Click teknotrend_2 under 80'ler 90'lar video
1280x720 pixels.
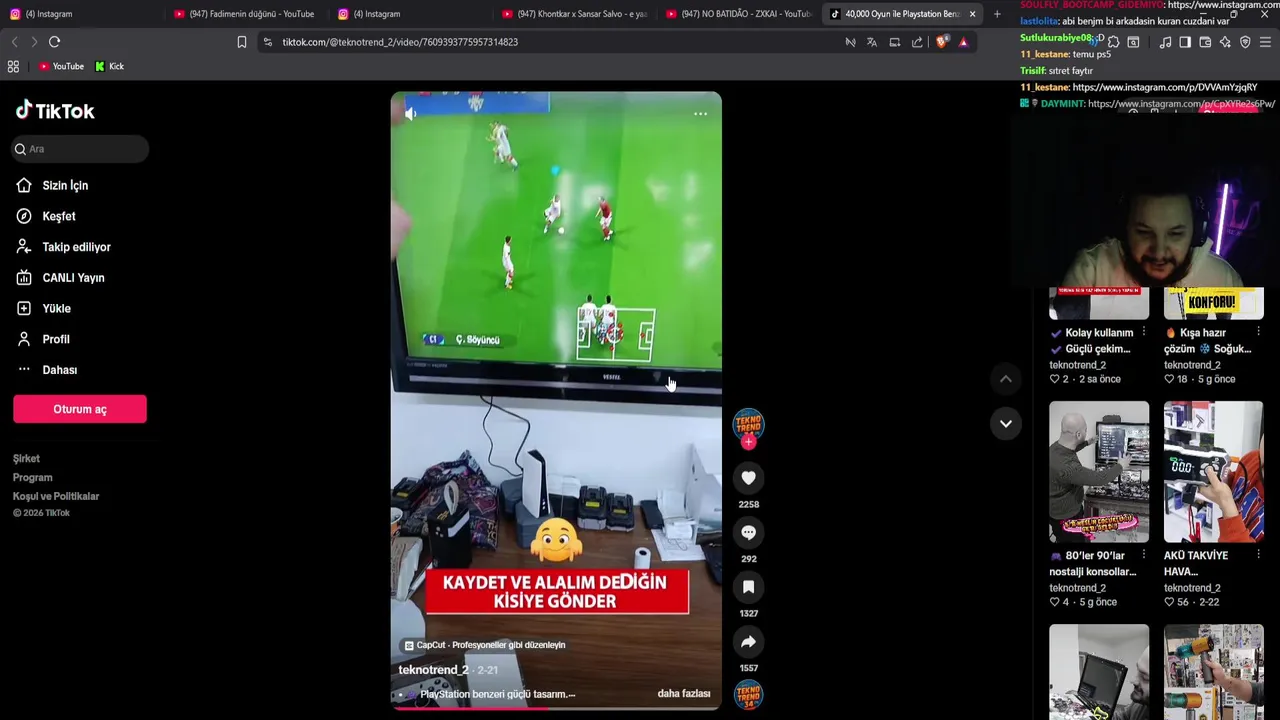point(1077,588)
